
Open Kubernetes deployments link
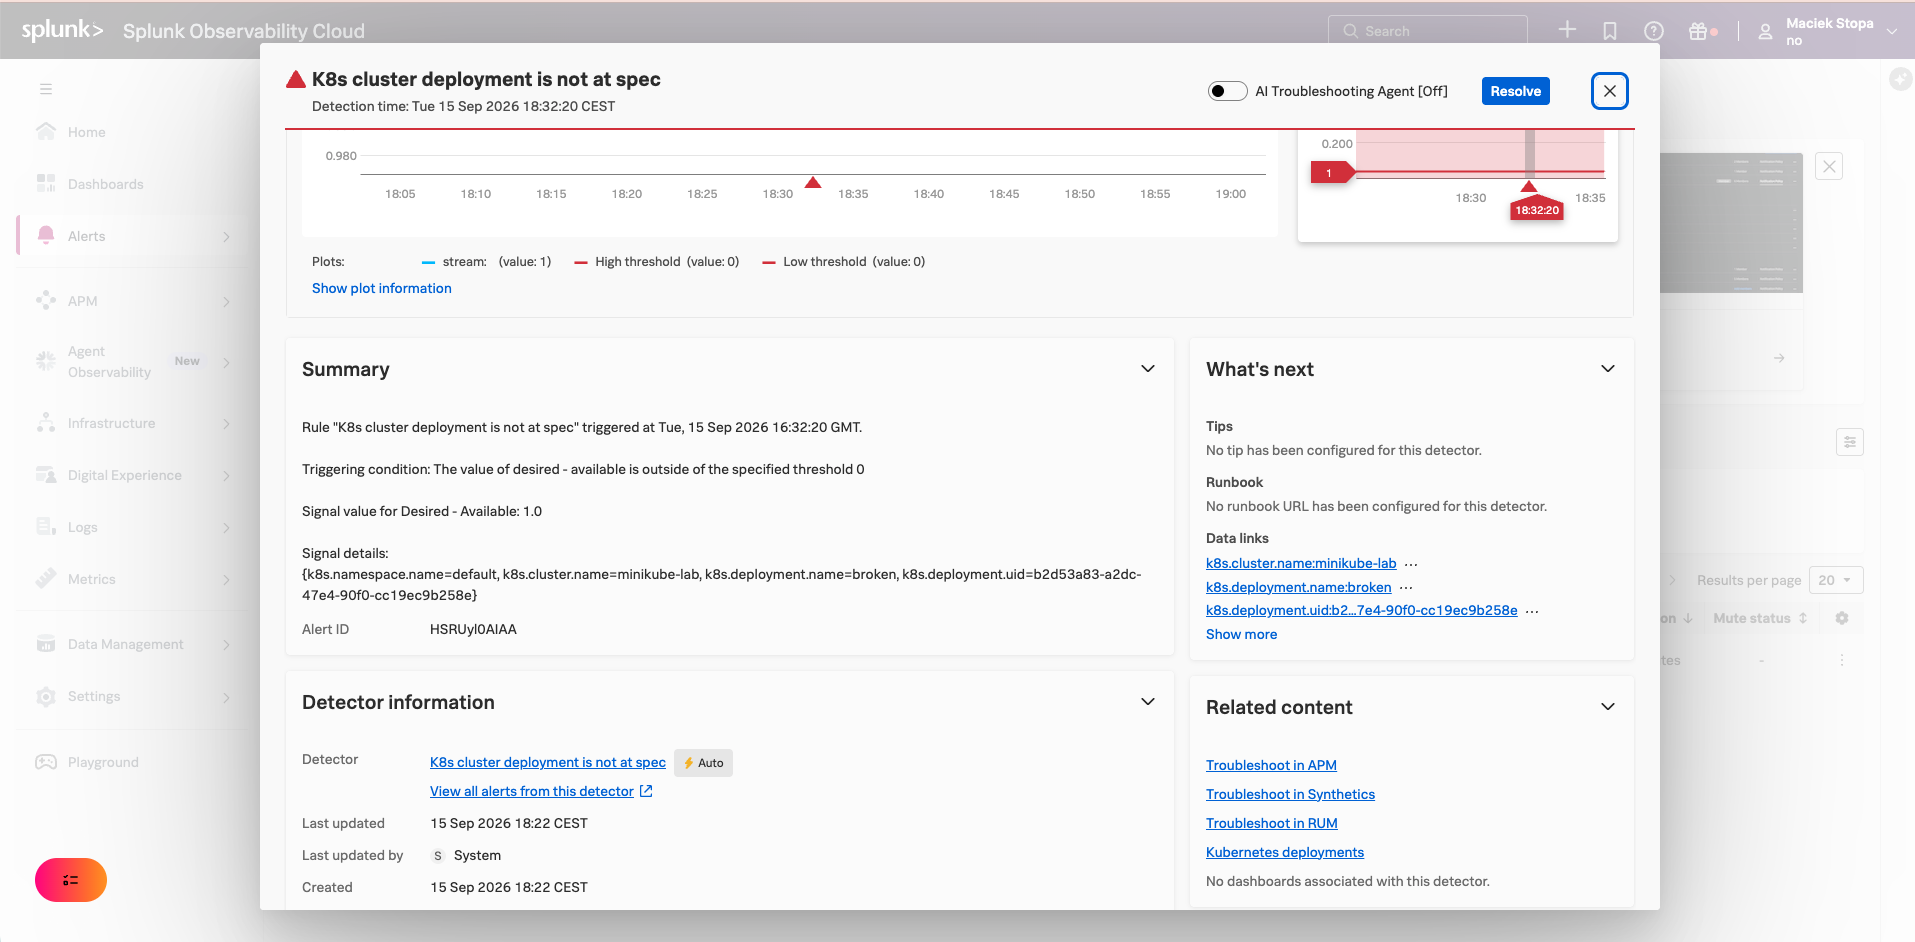click(x=1285, y=852)
